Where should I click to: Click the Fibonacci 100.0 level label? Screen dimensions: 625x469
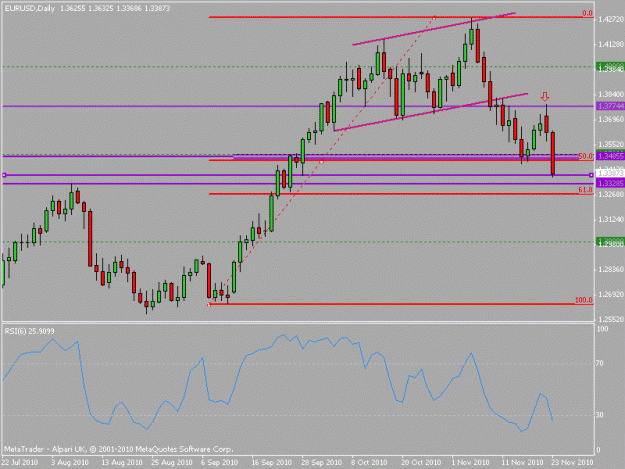click(x=584, y=300)
